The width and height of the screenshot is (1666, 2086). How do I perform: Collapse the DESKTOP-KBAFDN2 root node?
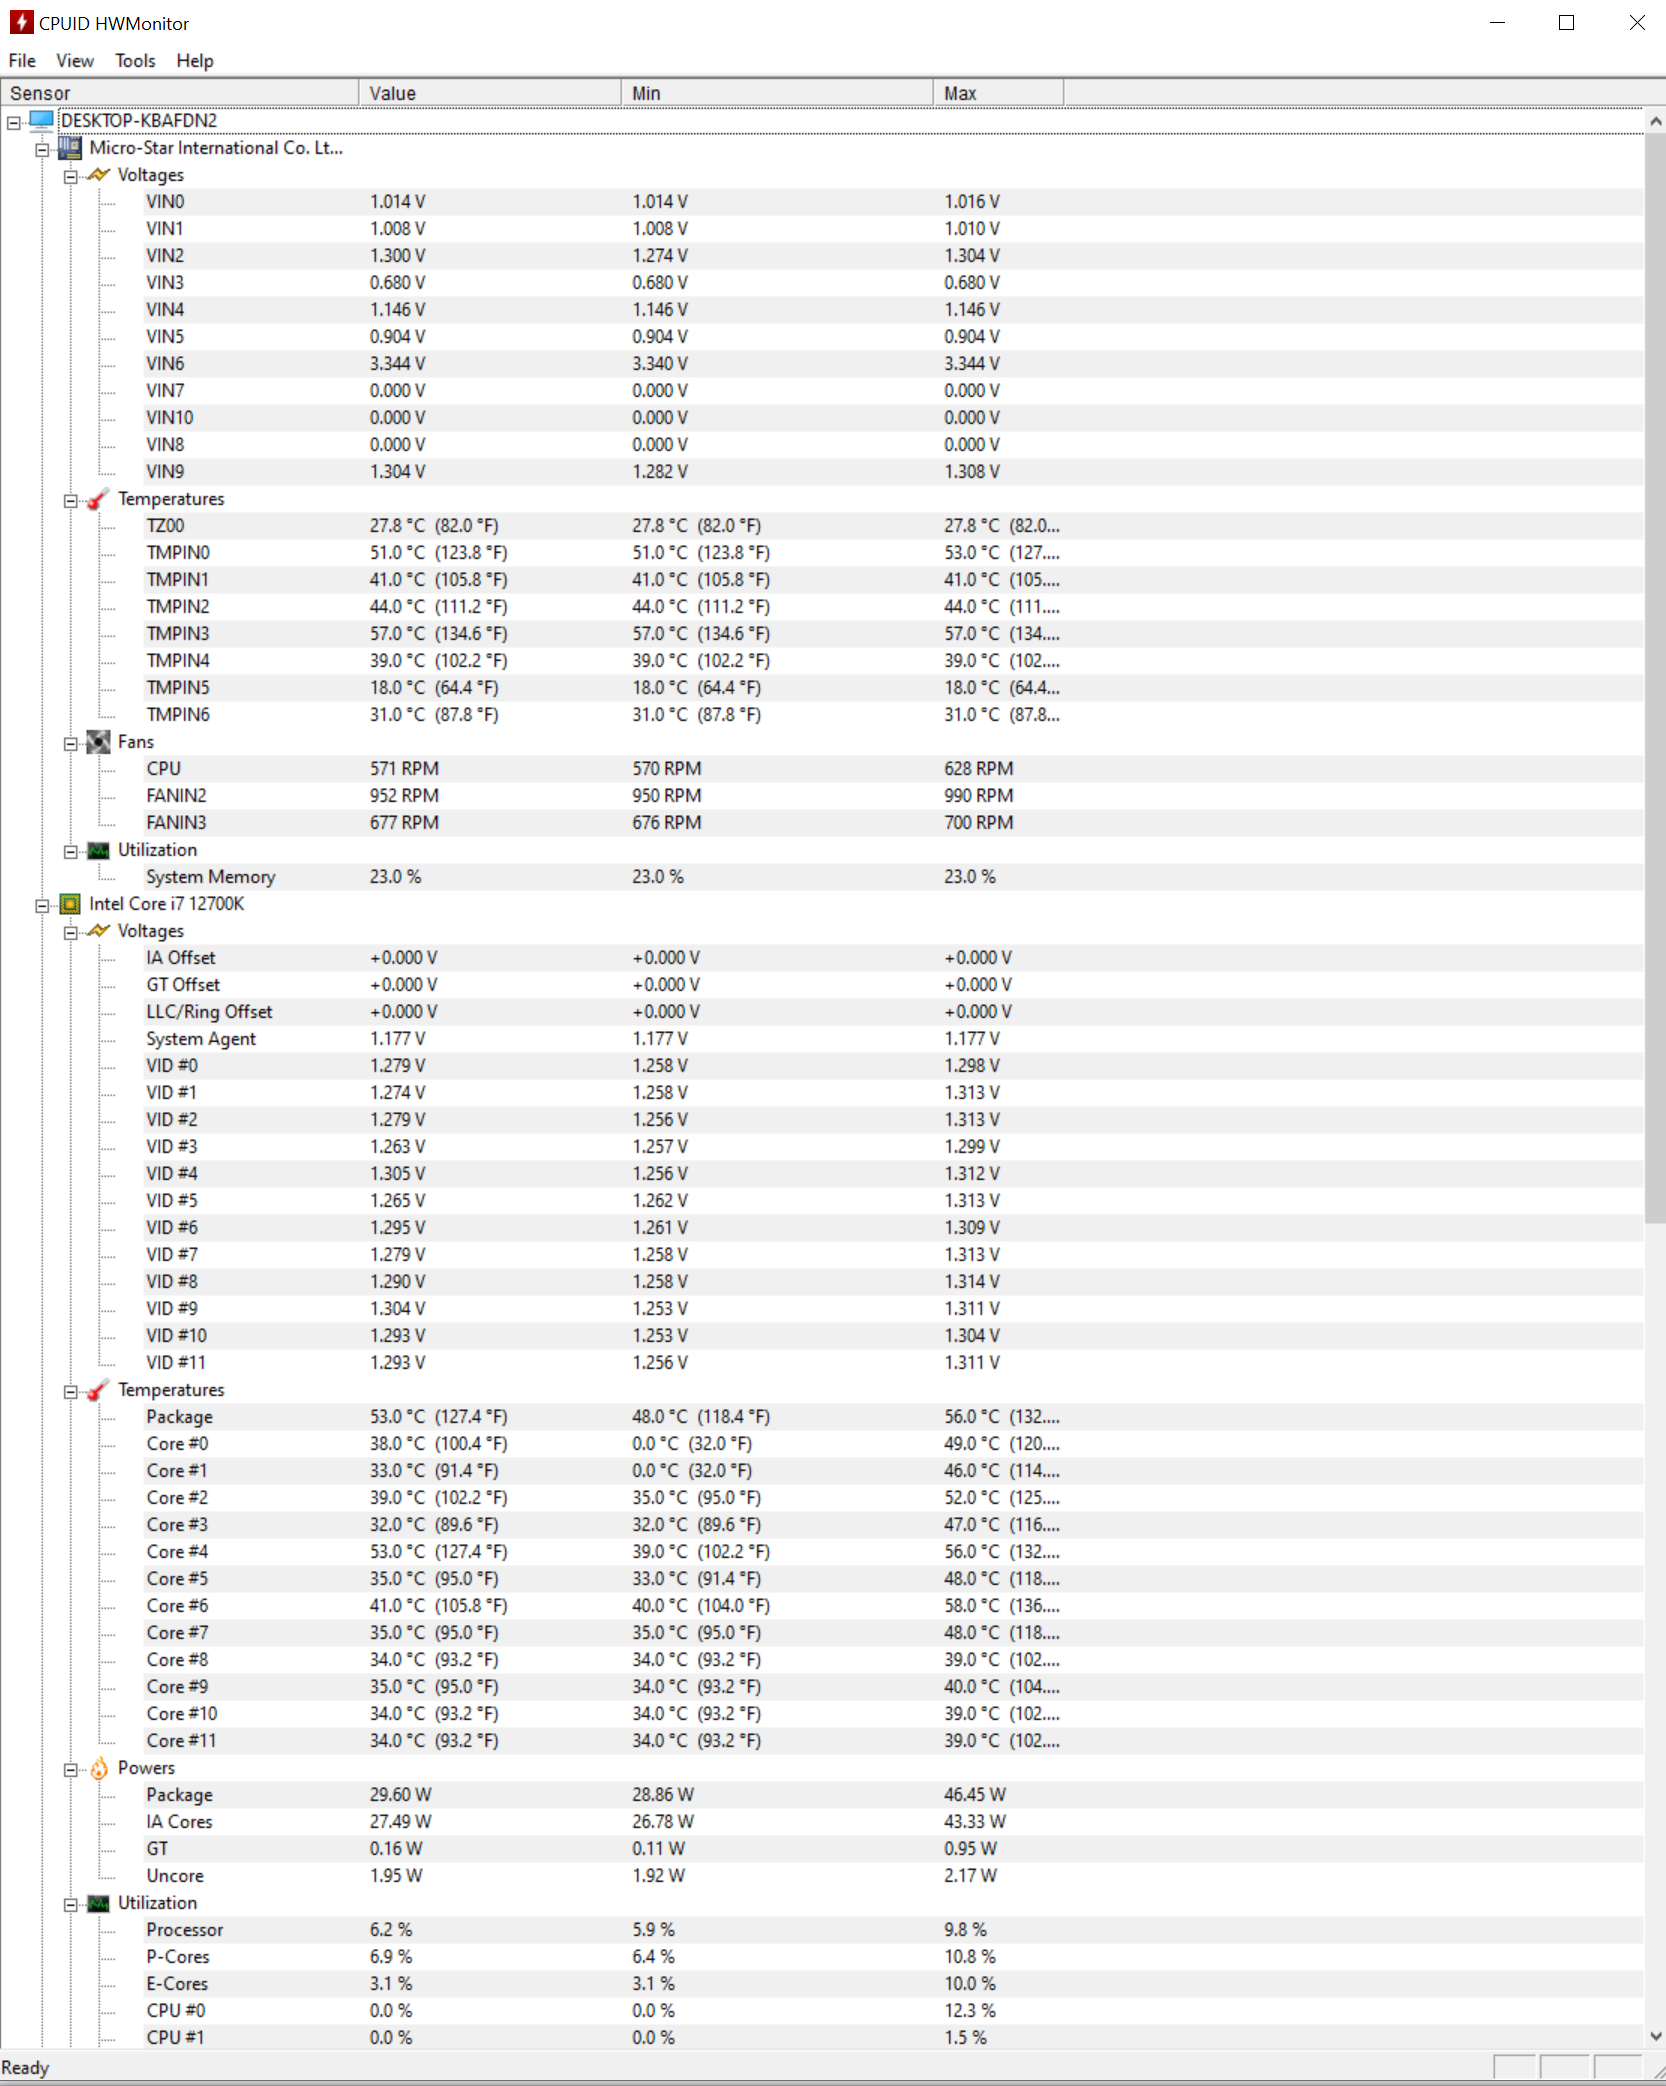coord(14,122)
